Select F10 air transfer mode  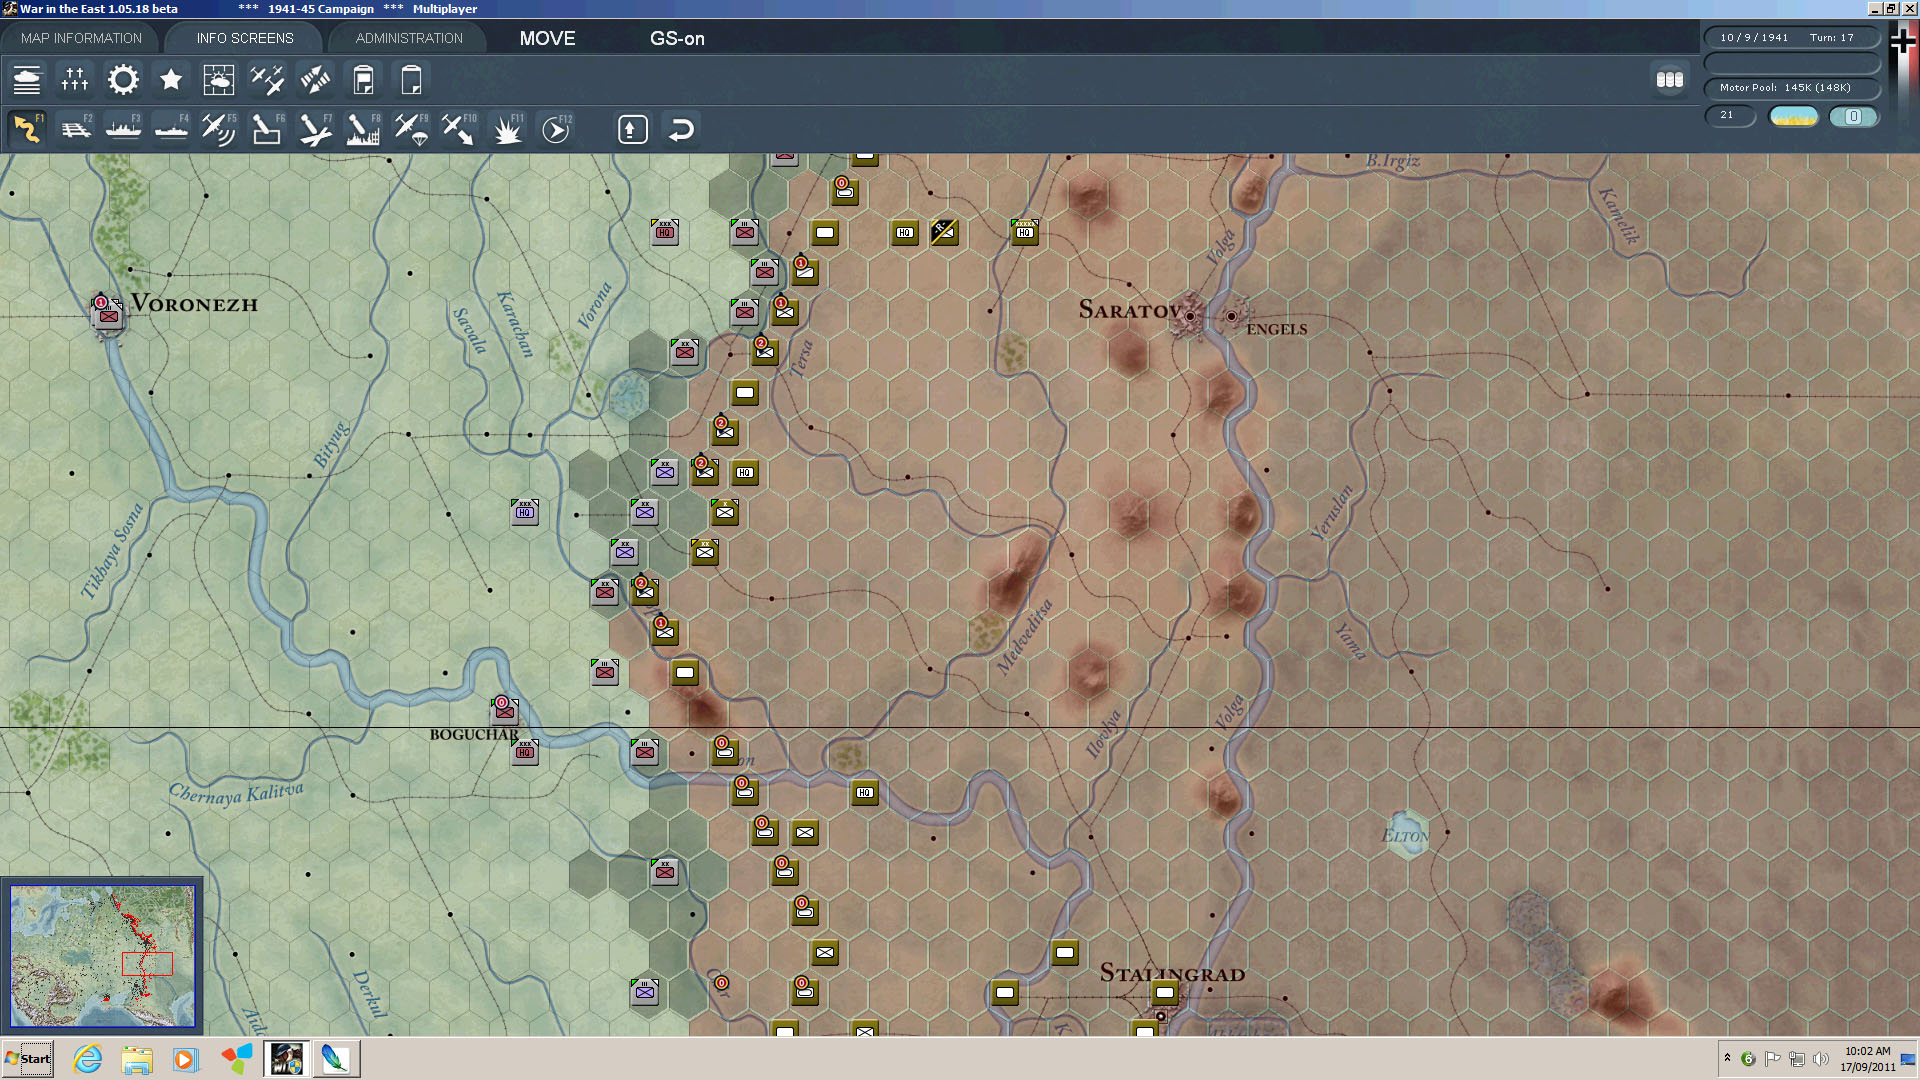tap(459, 129)
